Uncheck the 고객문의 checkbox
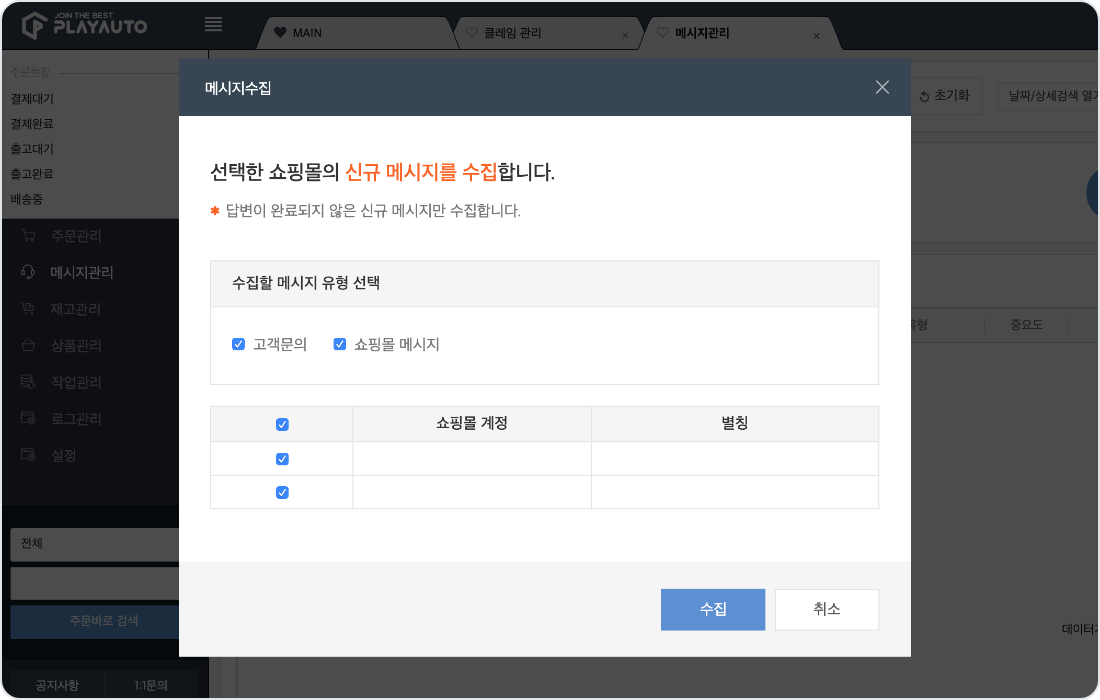1100x700 pixels. coord(238,344)
